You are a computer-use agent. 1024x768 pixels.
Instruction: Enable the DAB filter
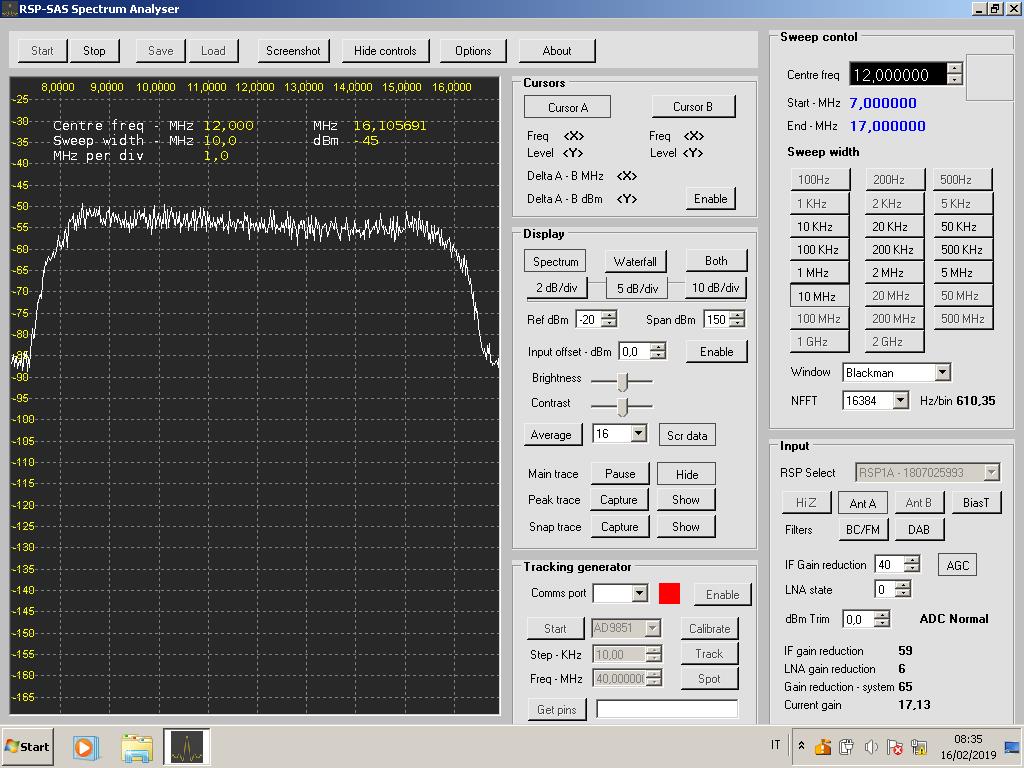pos(919,530)
